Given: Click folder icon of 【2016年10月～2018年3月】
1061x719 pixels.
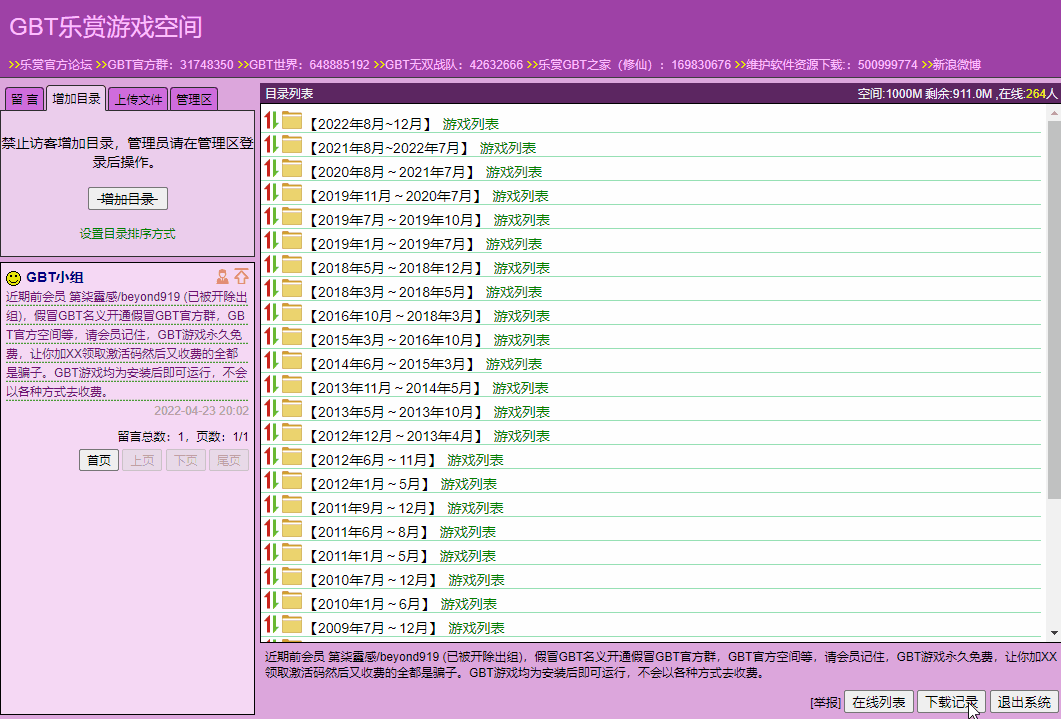Looking at the screenshot, I should click(292, 312).
